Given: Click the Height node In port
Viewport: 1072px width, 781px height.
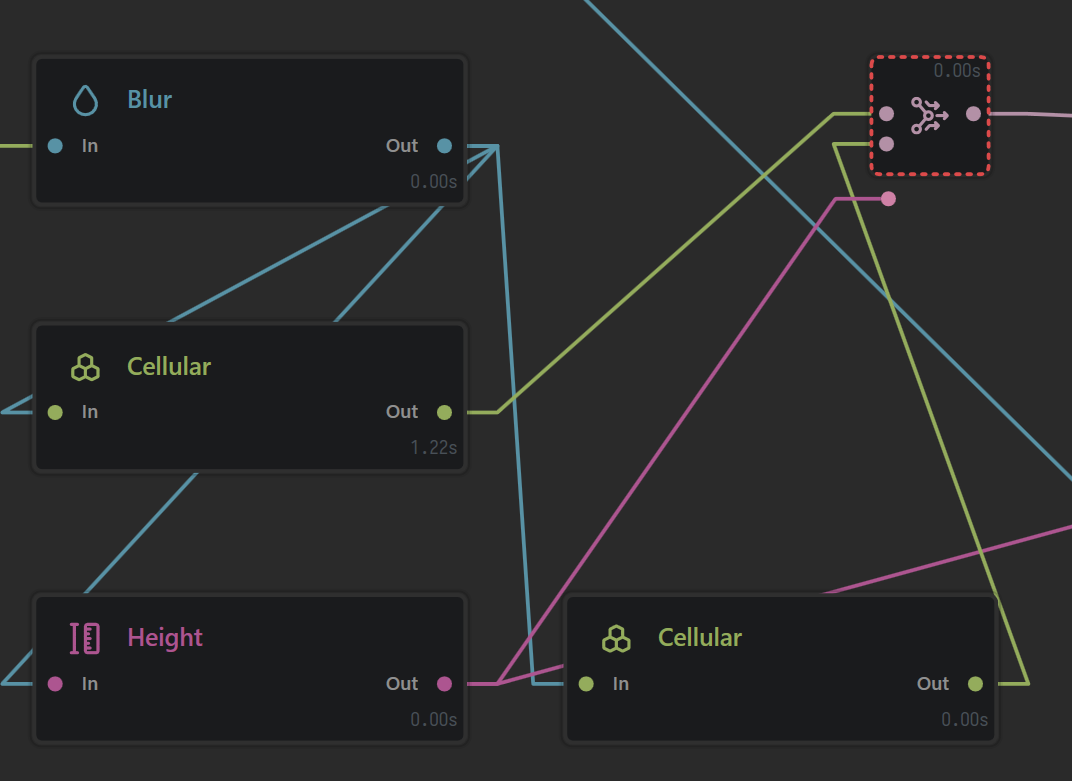Looking at the screenshot, I should 55,684.
